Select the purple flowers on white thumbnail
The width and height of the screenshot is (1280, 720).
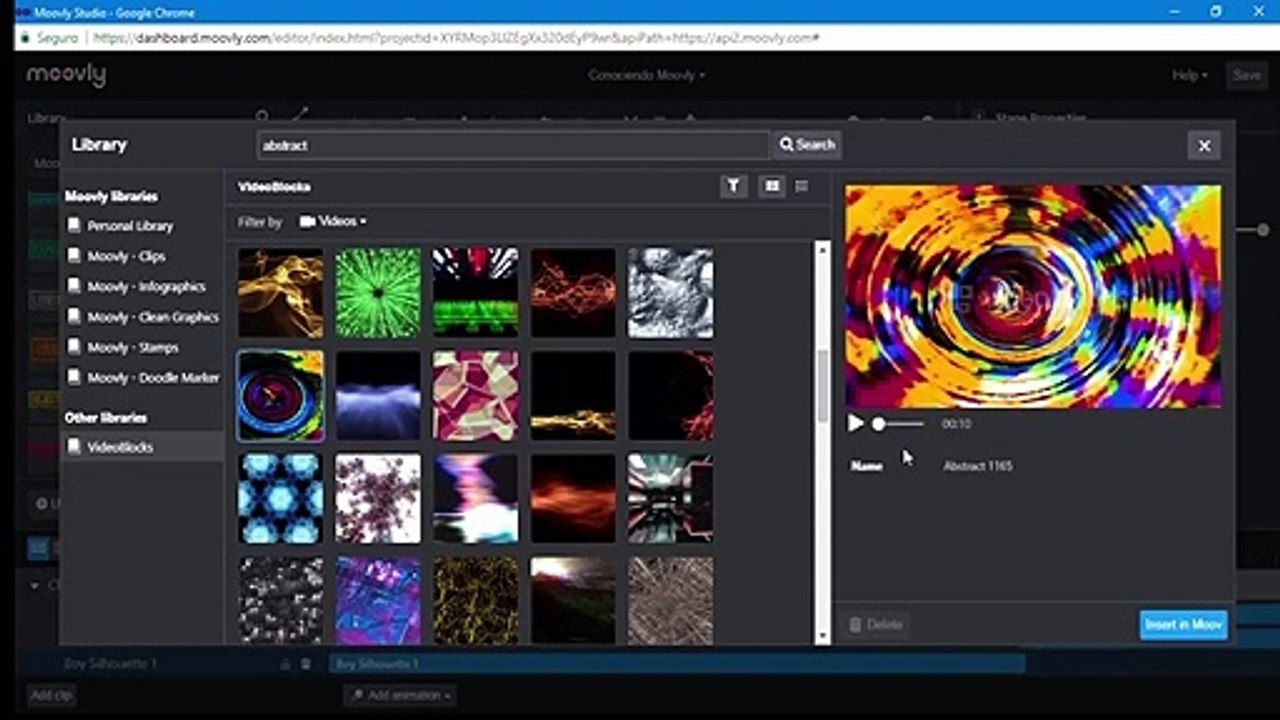tap(378, 498)
